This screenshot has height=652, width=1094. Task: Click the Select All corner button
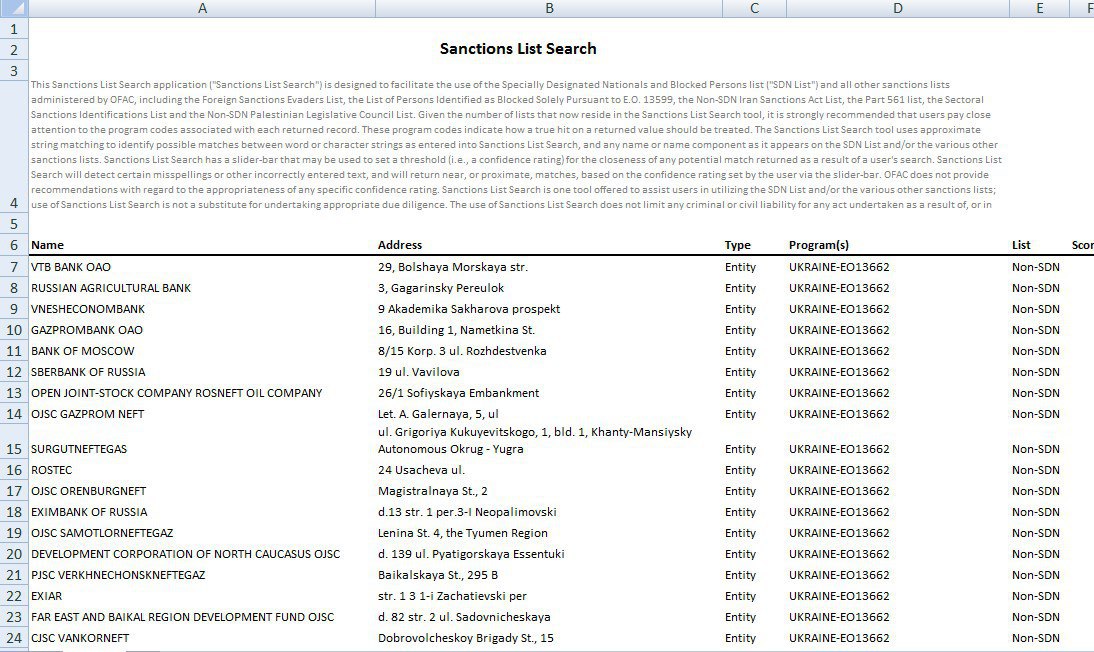coord(14,8)
